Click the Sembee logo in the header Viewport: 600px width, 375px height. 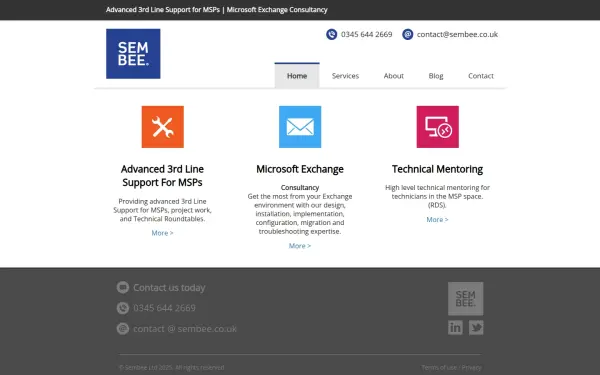(133, 54)
